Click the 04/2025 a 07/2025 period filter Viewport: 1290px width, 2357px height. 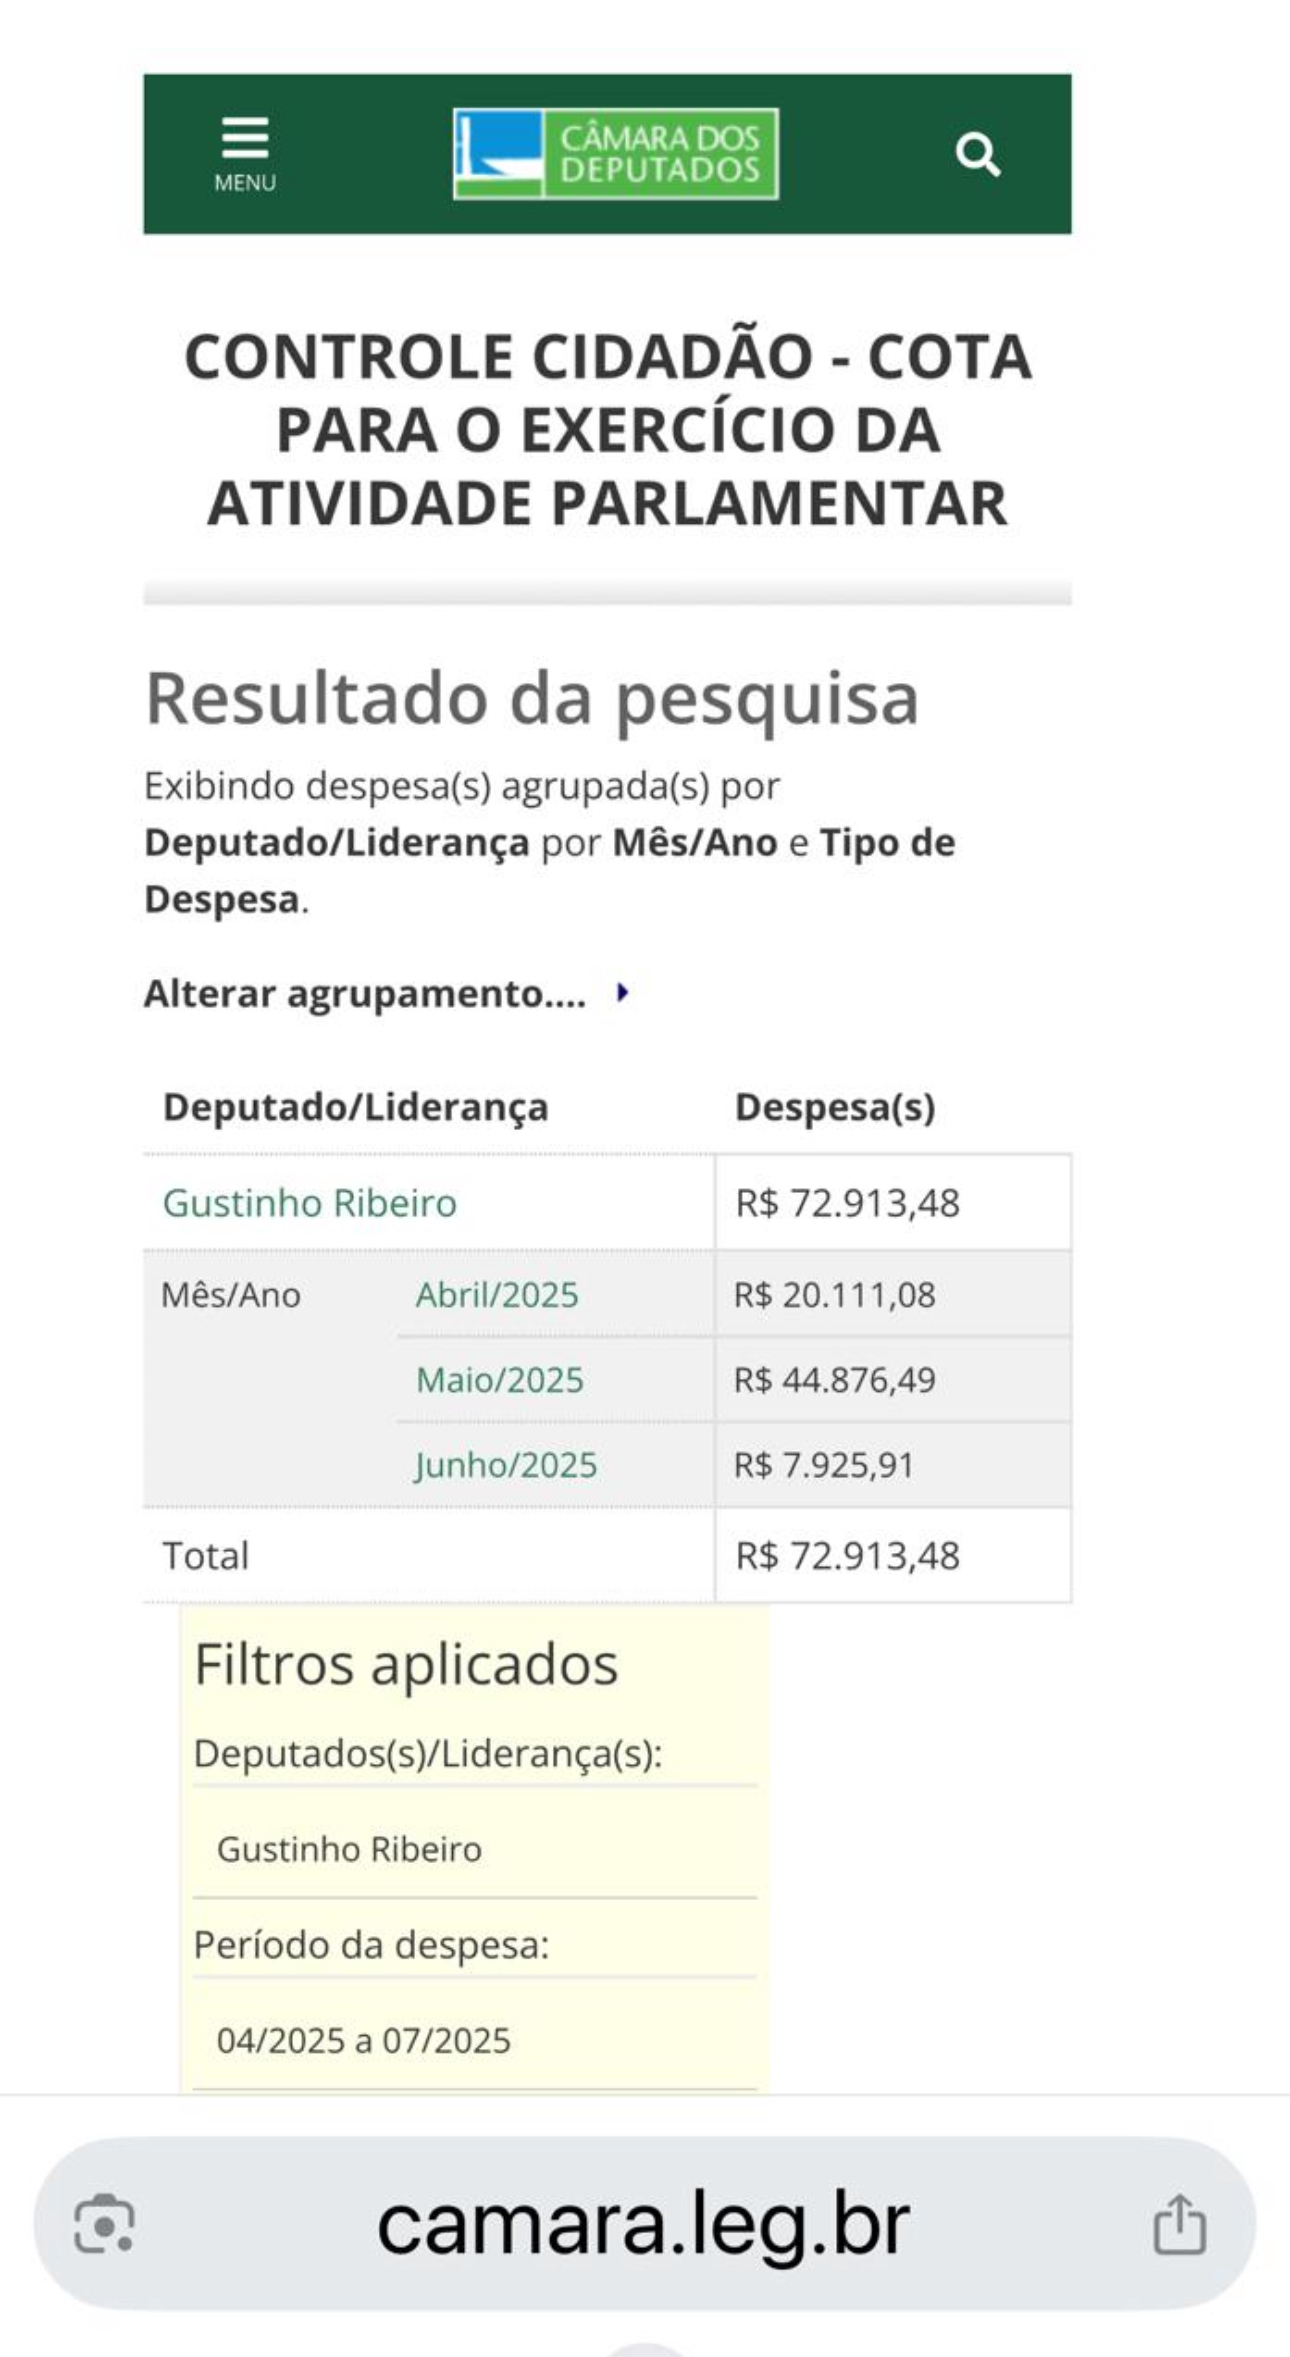pos(363,2040)
